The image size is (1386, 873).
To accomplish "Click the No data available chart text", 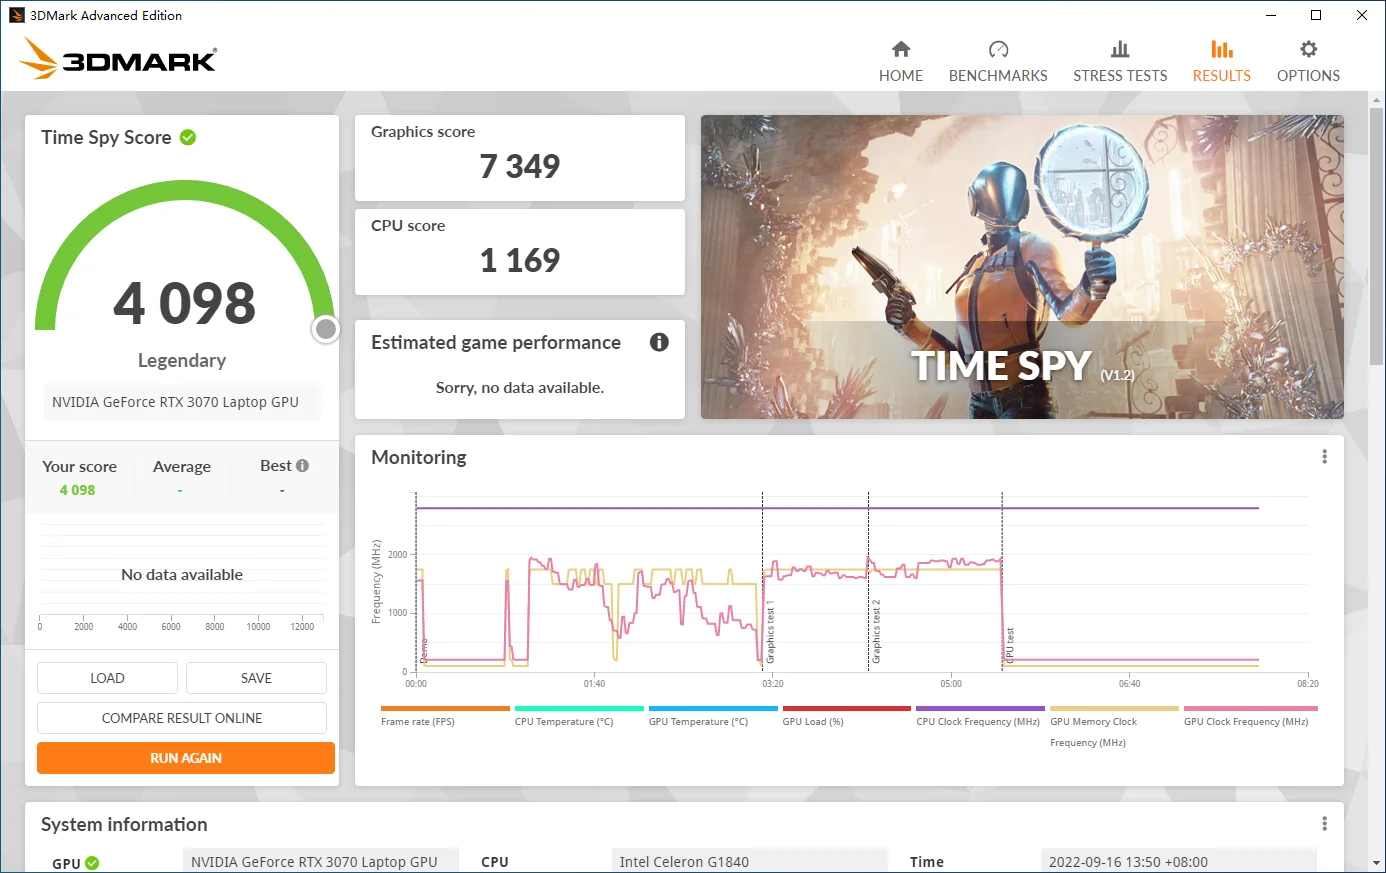I will click(182, 575).
